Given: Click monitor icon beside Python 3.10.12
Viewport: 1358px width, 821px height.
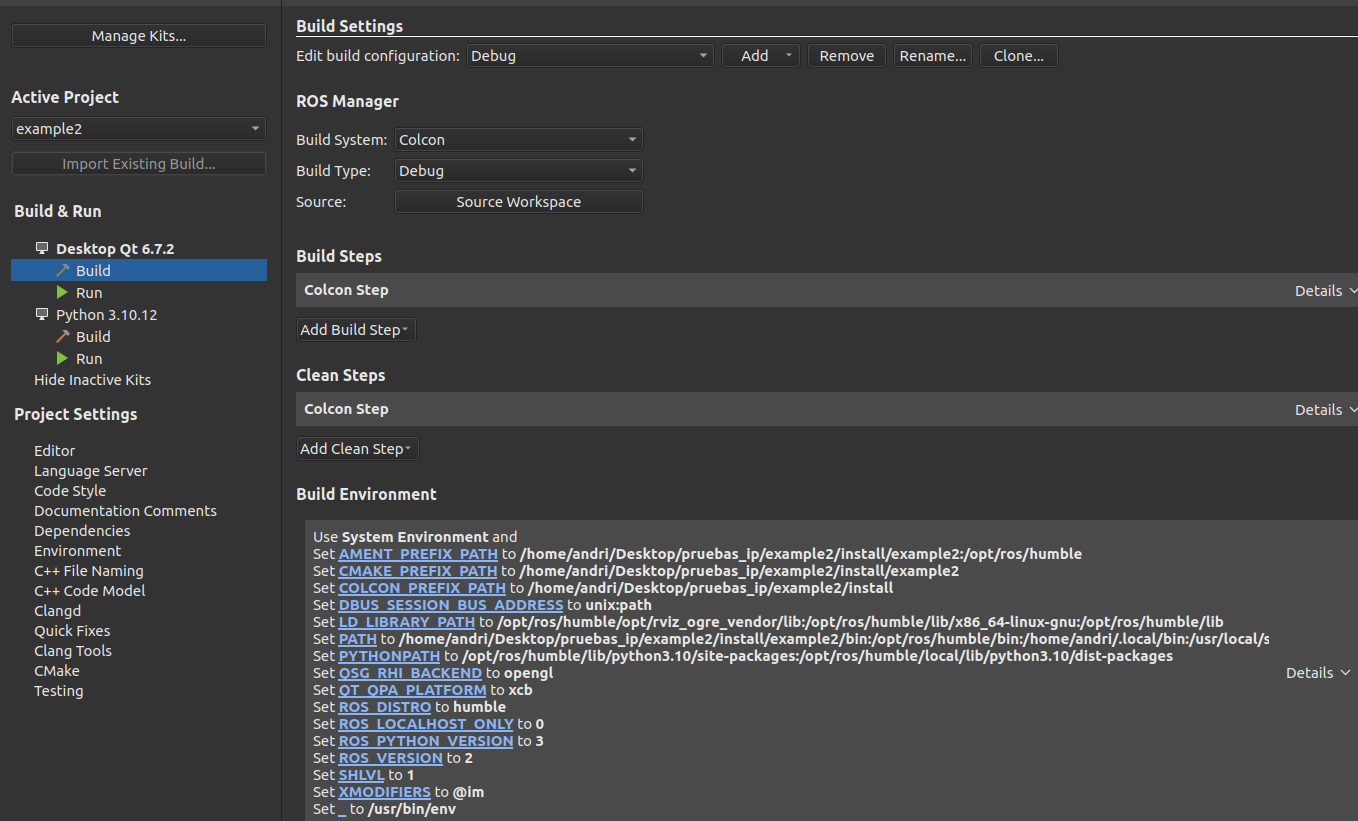Looking at the screenshot, I should (x=42, y=314).
